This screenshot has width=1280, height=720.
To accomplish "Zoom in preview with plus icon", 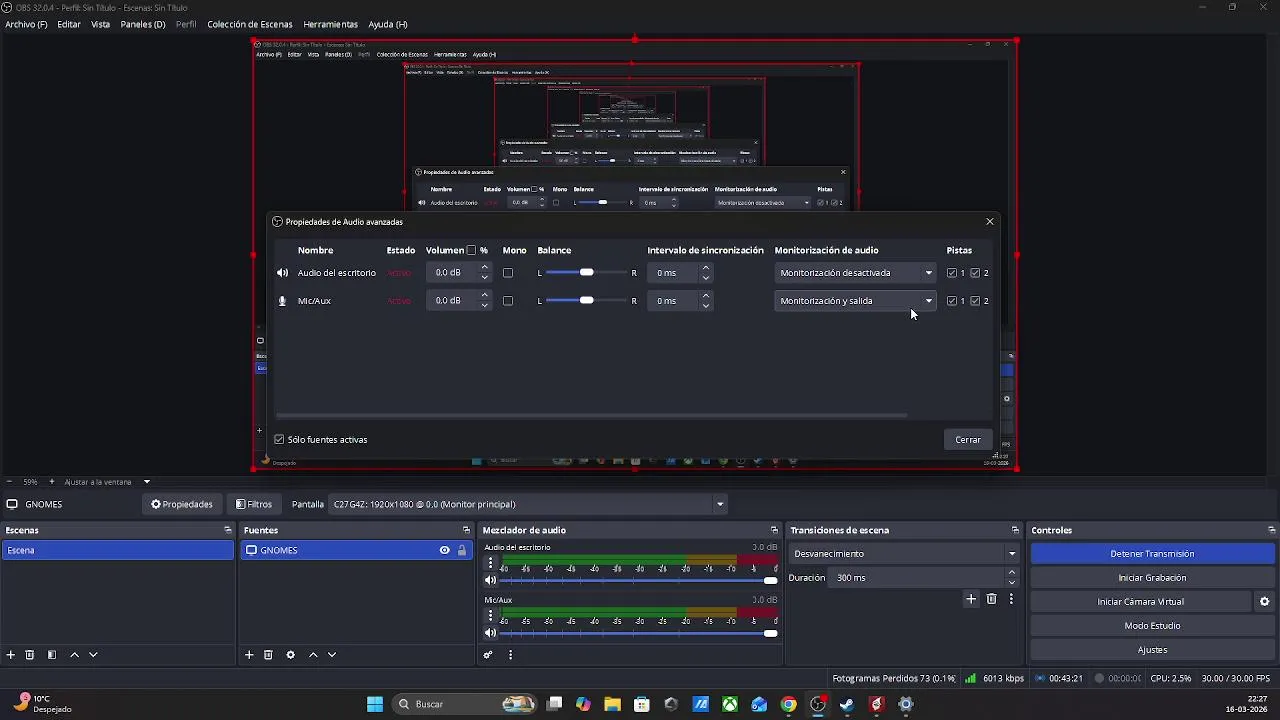I will point(52,482).
